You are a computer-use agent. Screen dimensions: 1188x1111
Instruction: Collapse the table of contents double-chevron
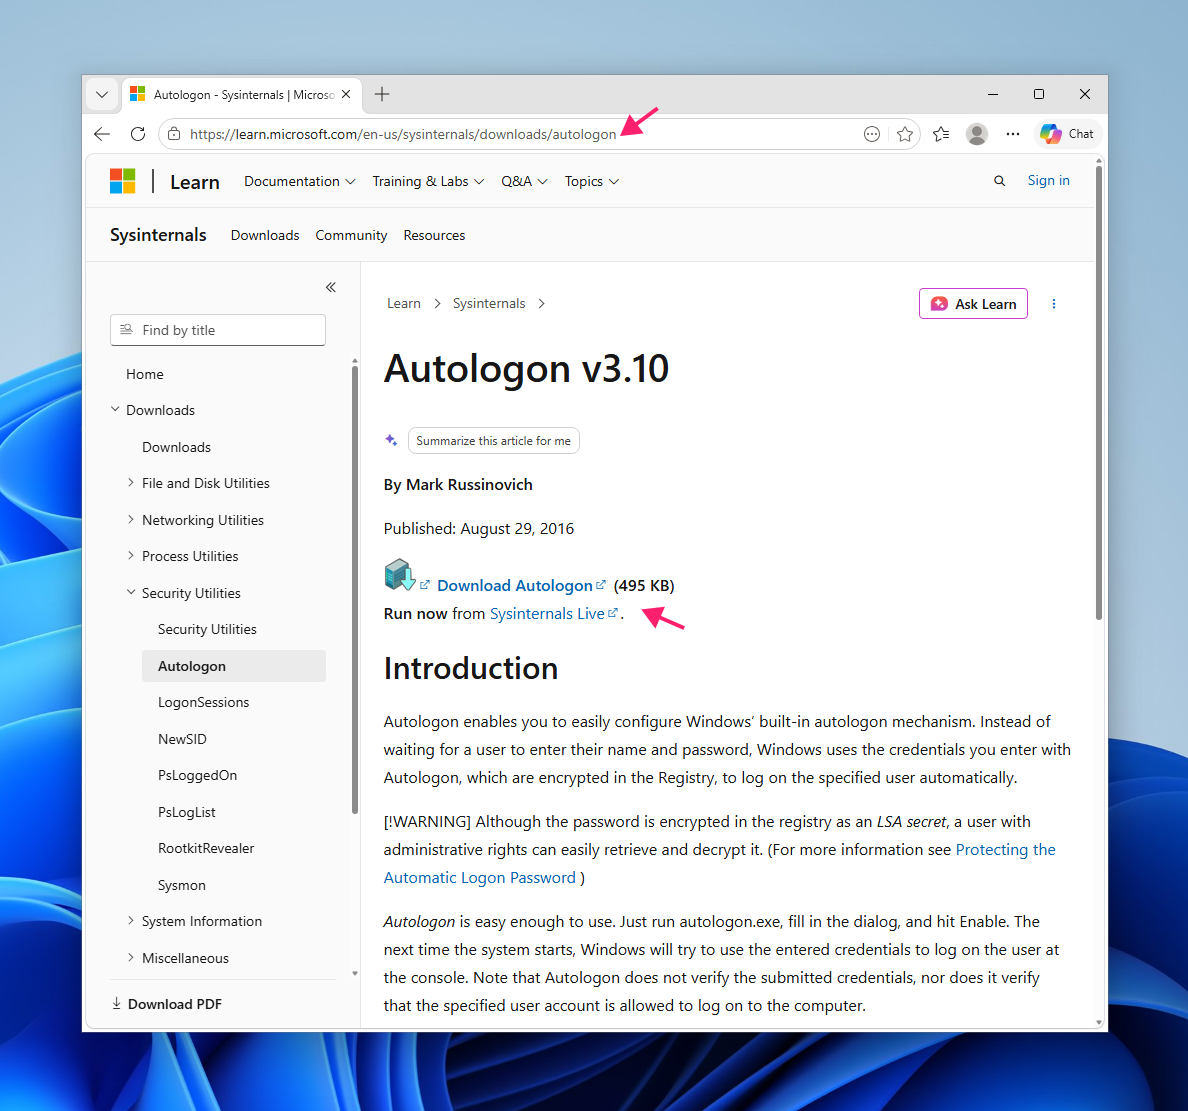(x=330, y=287)
